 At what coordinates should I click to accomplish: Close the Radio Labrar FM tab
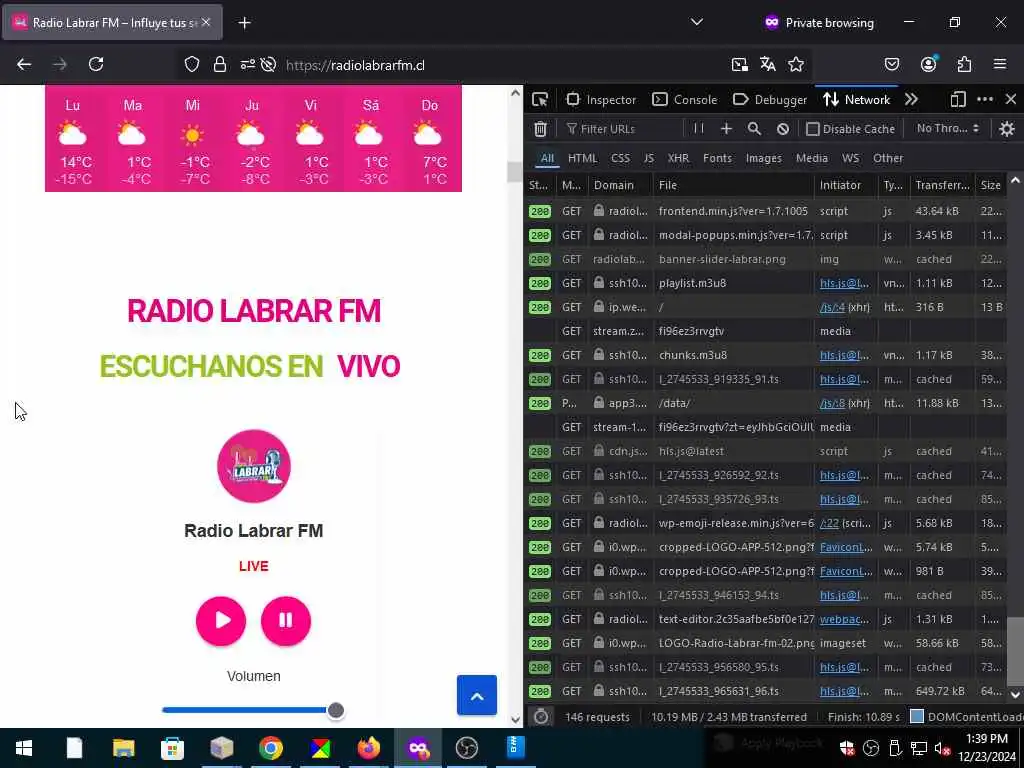point(206,22)
